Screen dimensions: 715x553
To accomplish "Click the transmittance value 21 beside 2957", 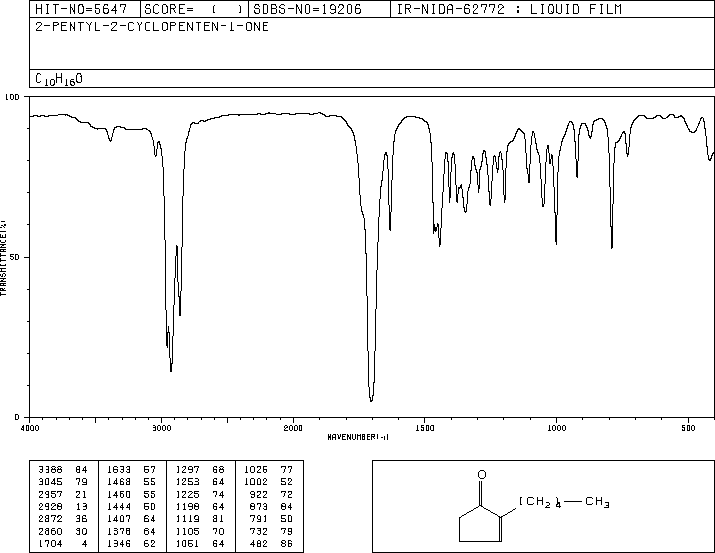I will point(81,494).
